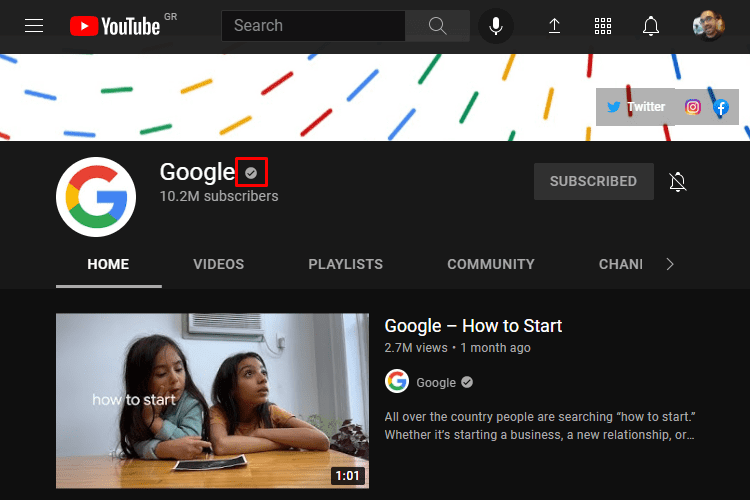Switch to the PLAYLISTS tab
Image resolution: width=750 pixels, height=500 pixels.
pos(345,264)
